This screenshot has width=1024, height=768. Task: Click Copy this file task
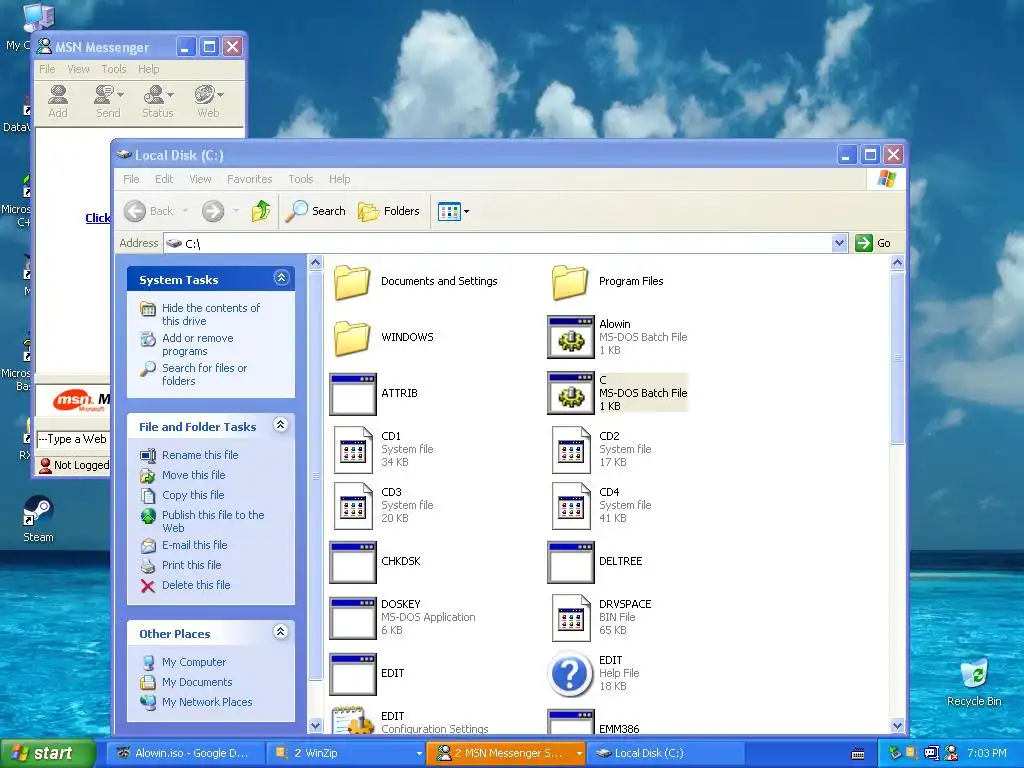[x=193, y=495]
